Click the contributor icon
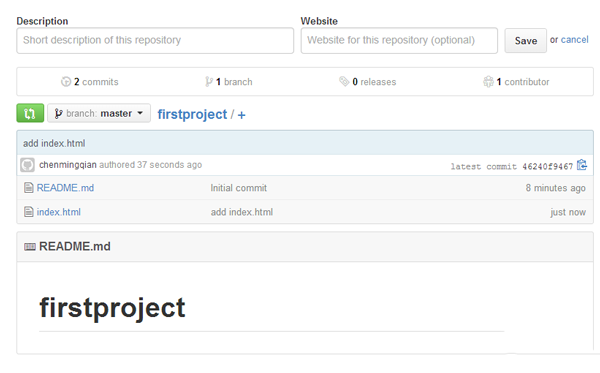 click(x=488, y=81)
